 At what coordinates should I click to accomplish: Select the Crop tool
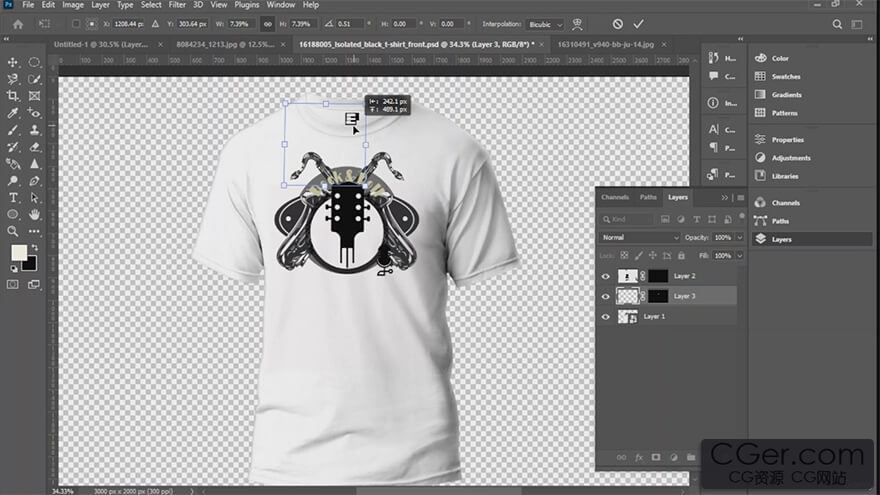[13, 96]
